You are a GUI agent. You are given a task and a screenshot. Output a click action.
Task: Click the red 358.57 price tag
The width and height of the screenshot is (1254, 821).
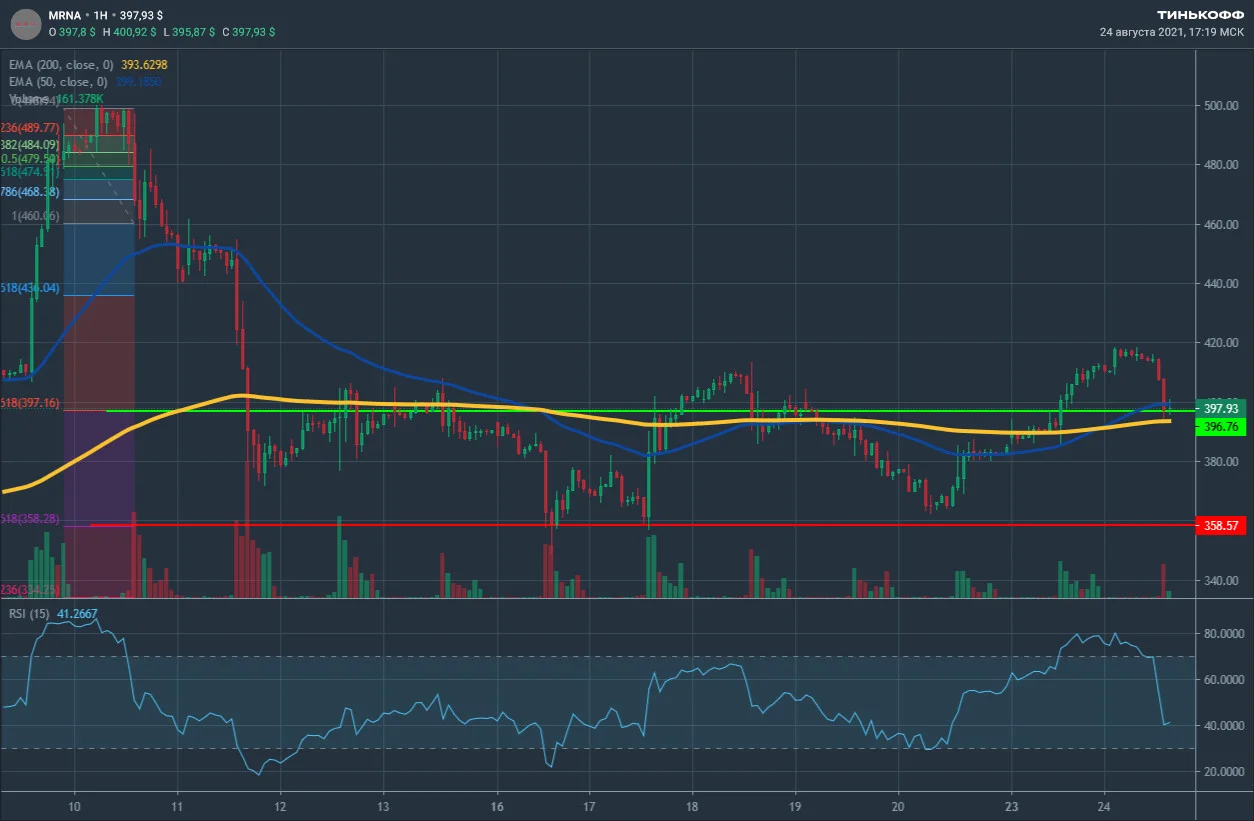pos(1220,525)
